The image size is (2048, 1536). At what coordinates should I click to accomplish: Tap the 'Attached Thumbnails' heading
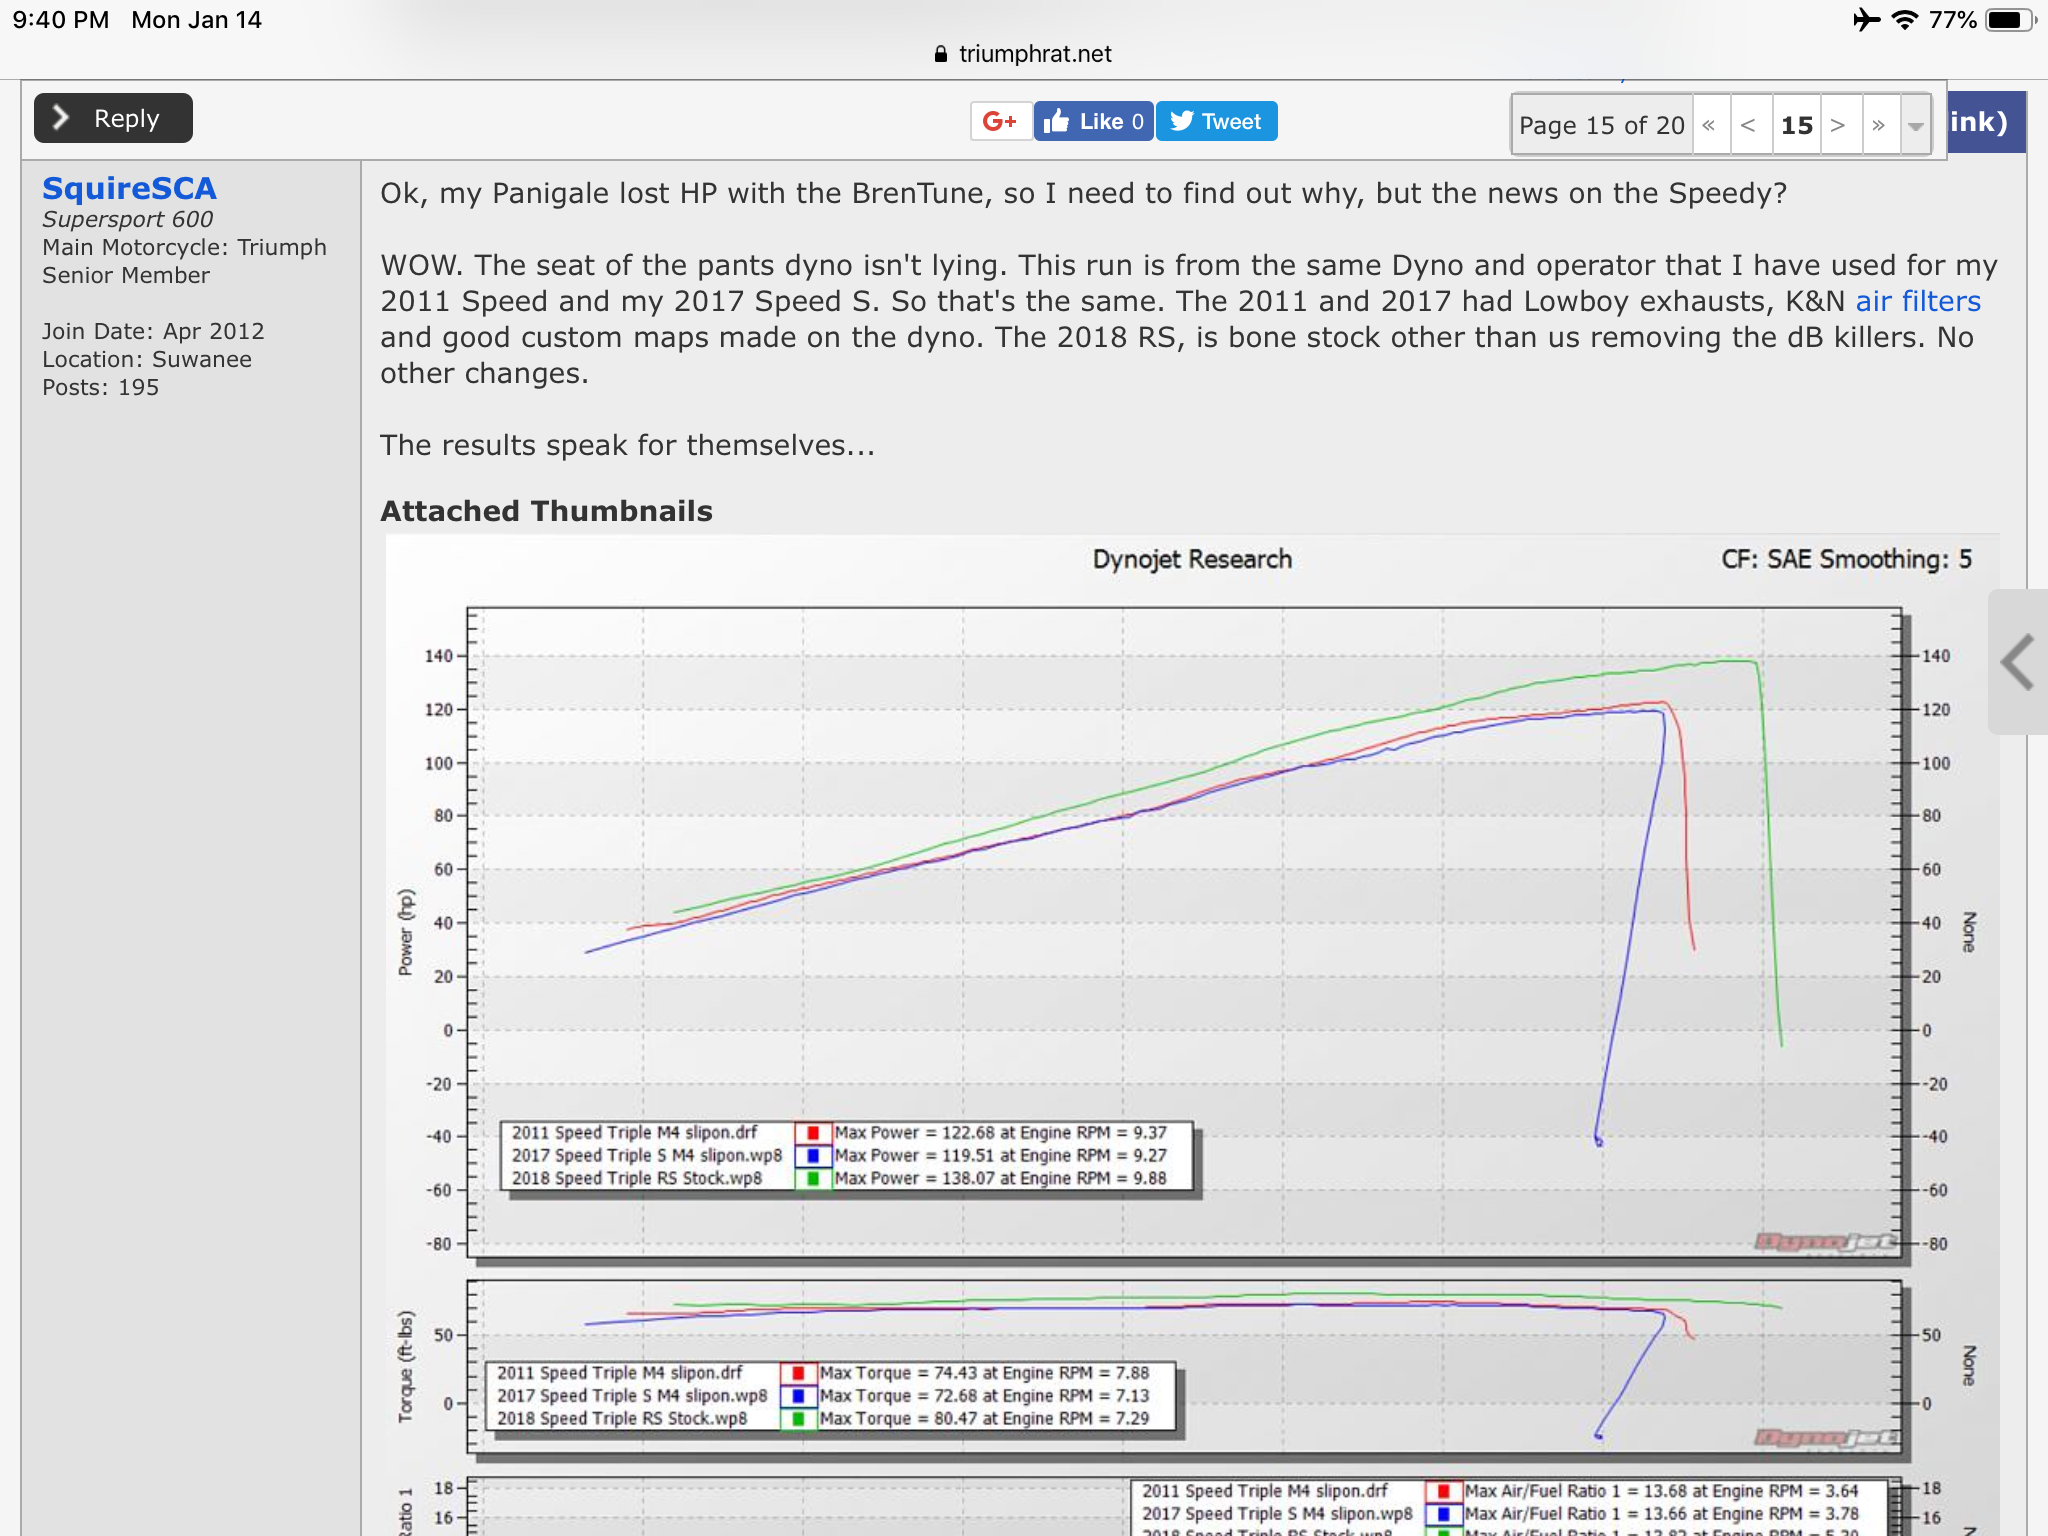(546, 511)
